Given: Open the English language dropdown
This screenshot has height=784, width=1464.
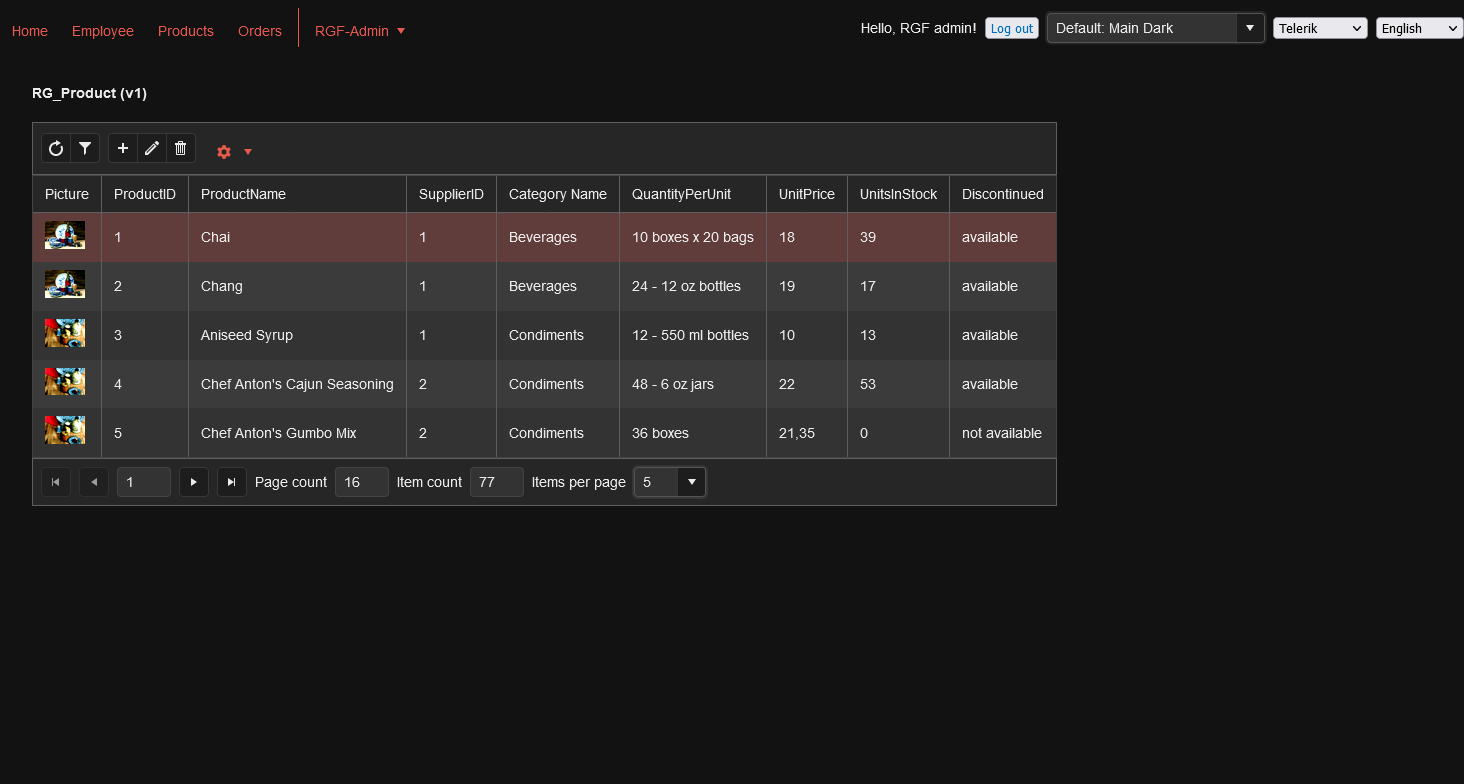Looking at the screenshot, I should [1419, 28].
